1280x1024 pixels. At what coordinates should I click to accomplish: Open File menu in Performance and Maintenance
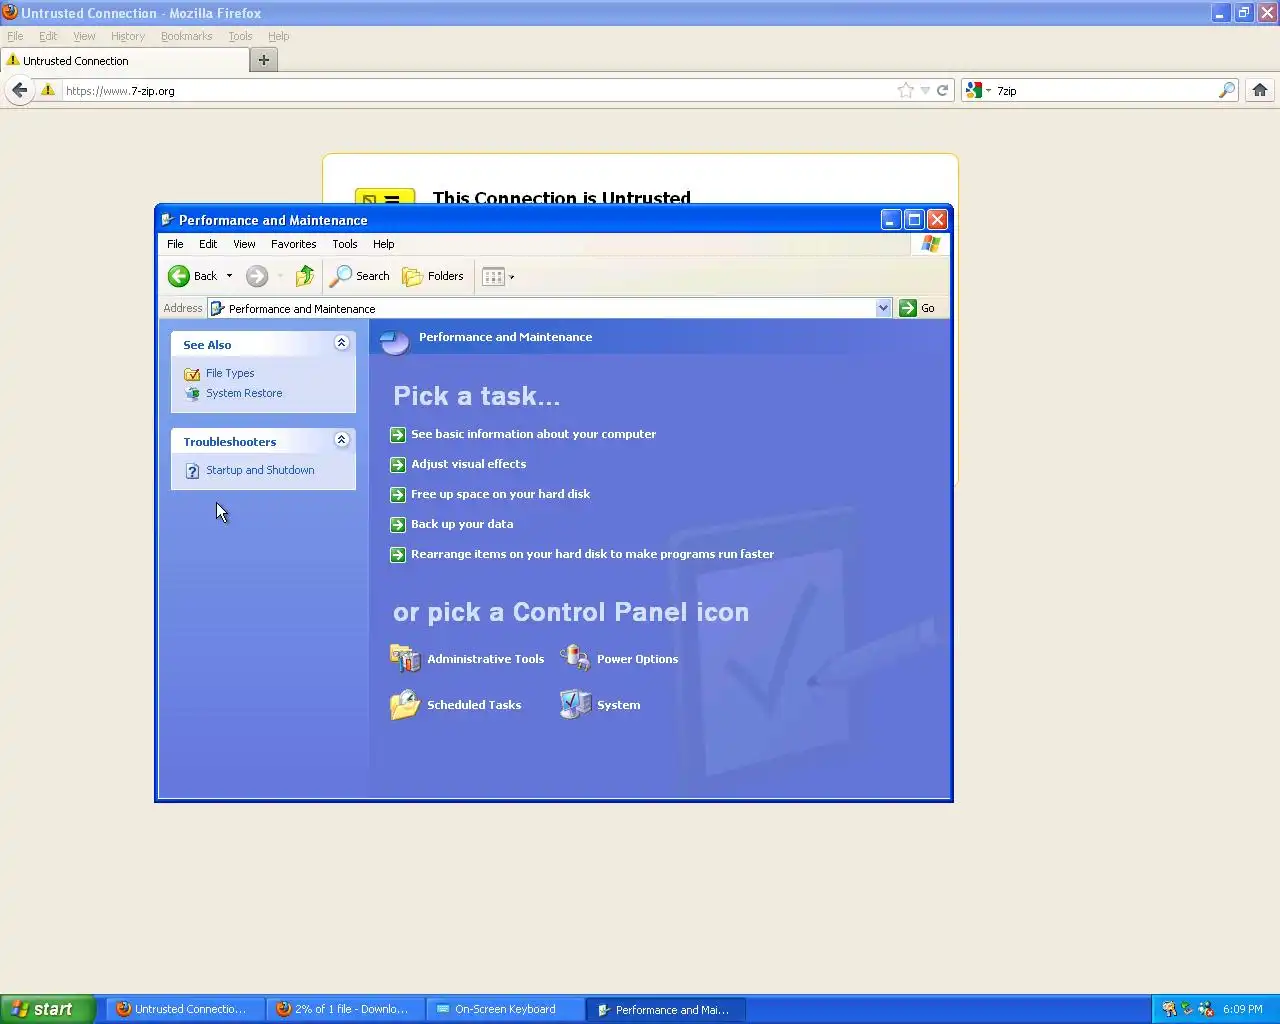click(x=175, y=244)
